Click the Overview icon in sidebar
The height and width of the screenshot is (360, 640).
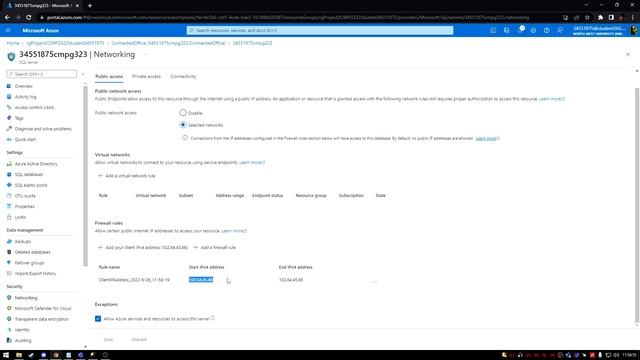9,86
